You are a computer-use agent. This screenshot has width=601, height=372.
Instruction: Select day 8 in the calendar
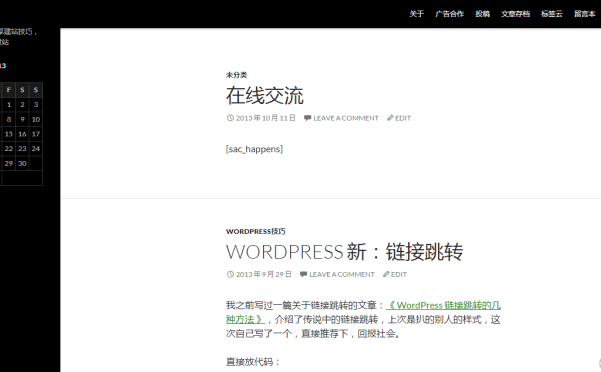(9, 120)
